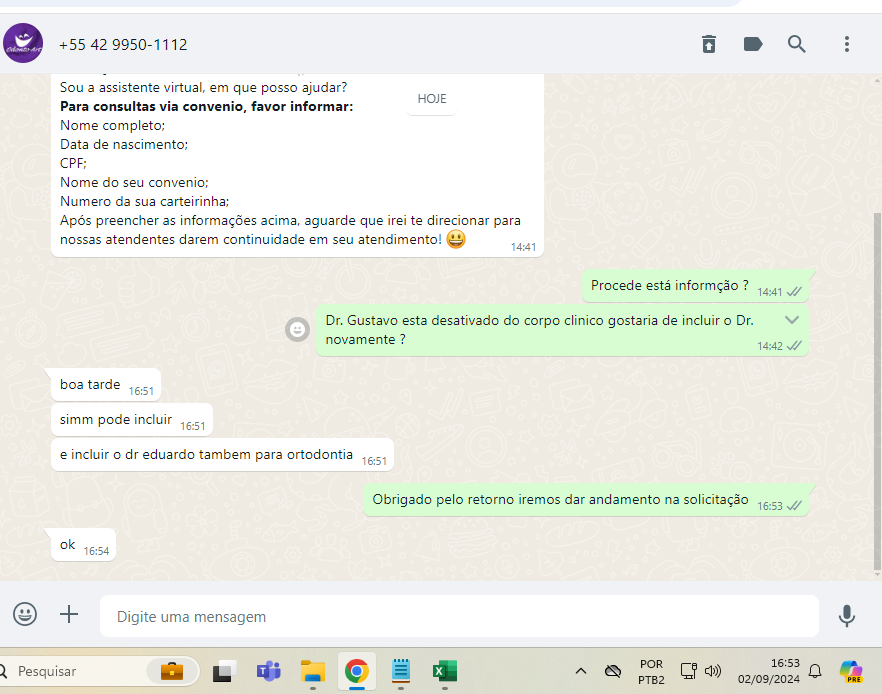Open the volume speaker tray icon
Screen dimensions: 882x694
713,671
